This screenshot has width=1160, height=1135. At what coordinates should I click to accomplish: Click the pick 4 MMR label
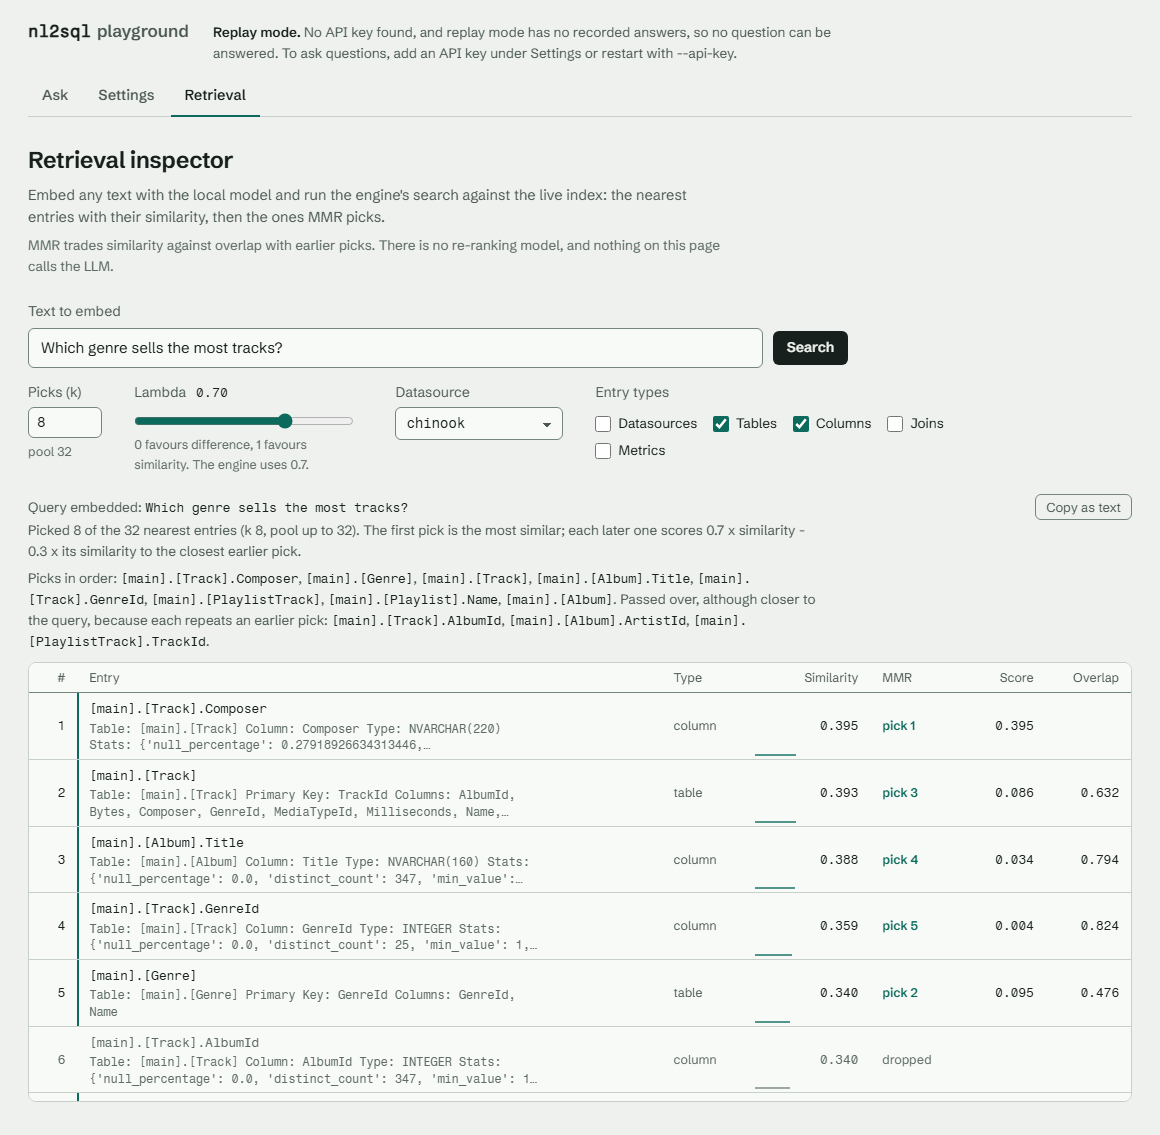[x=900, y=860]
